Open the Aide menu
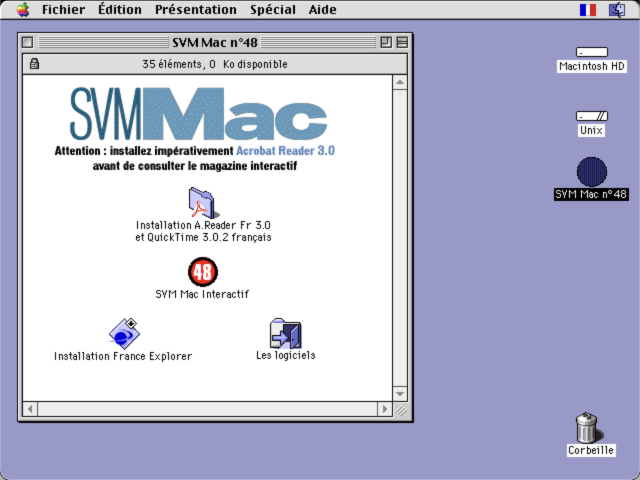640x480 pixels. point(322,9)
